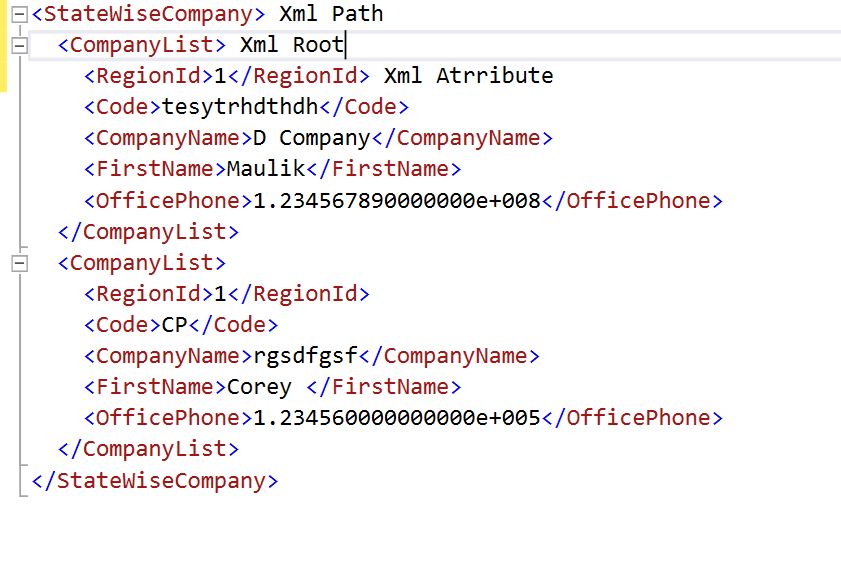Viewport: 841px width, 561px height.
Task: Click the 'Xml Path' annotation text
Action: 331,14
